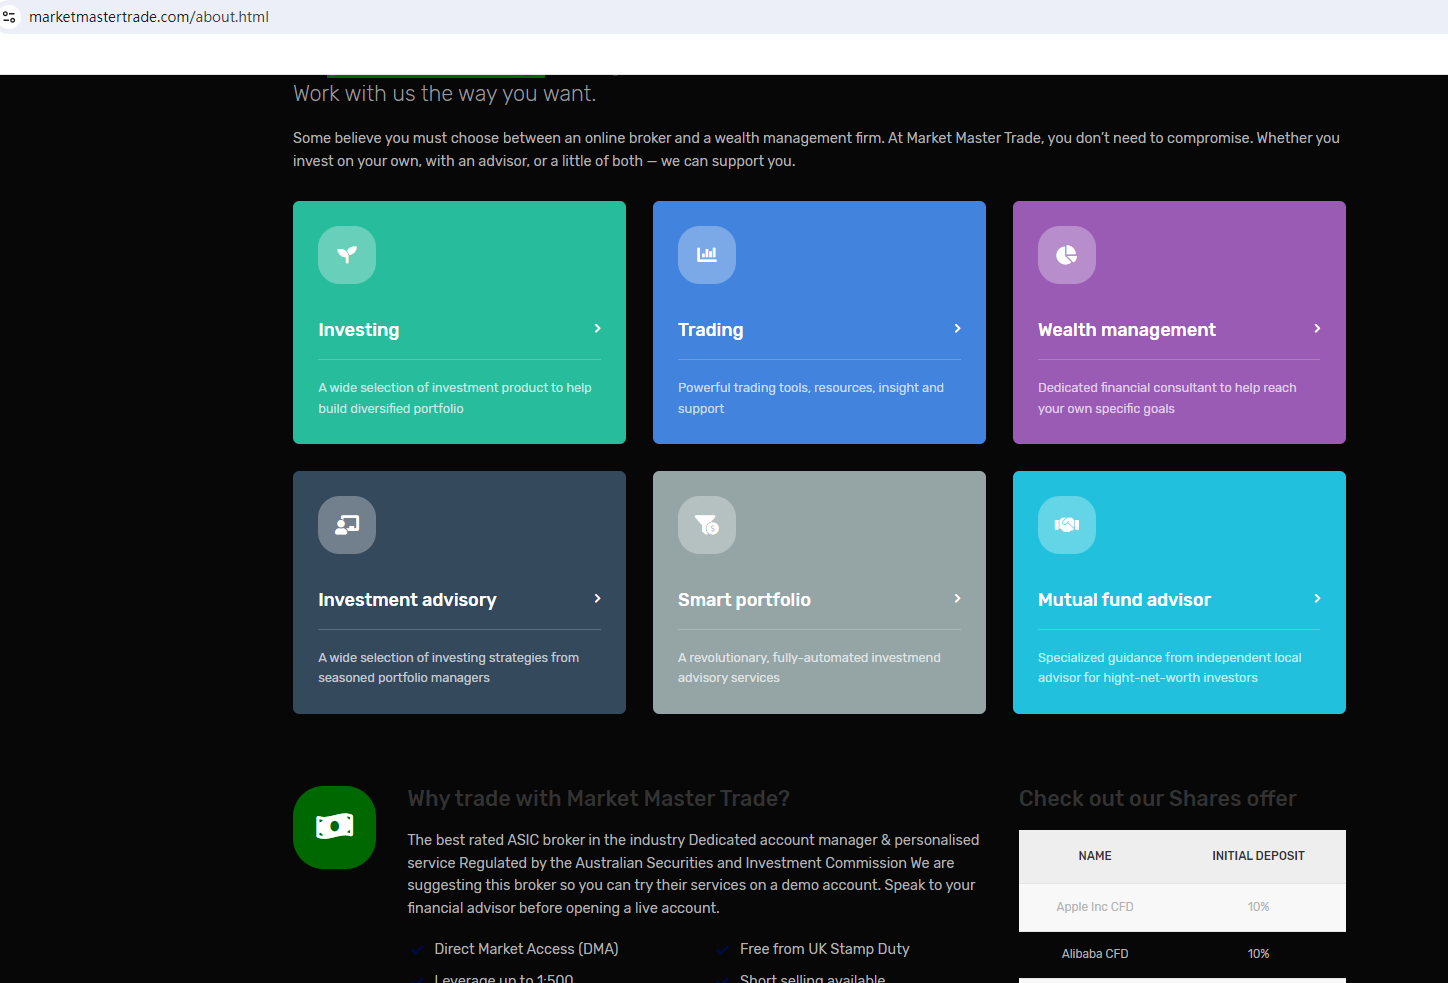
Task: Click Trading description 'Powerful trading tools' text
Action: coord(811,398)
